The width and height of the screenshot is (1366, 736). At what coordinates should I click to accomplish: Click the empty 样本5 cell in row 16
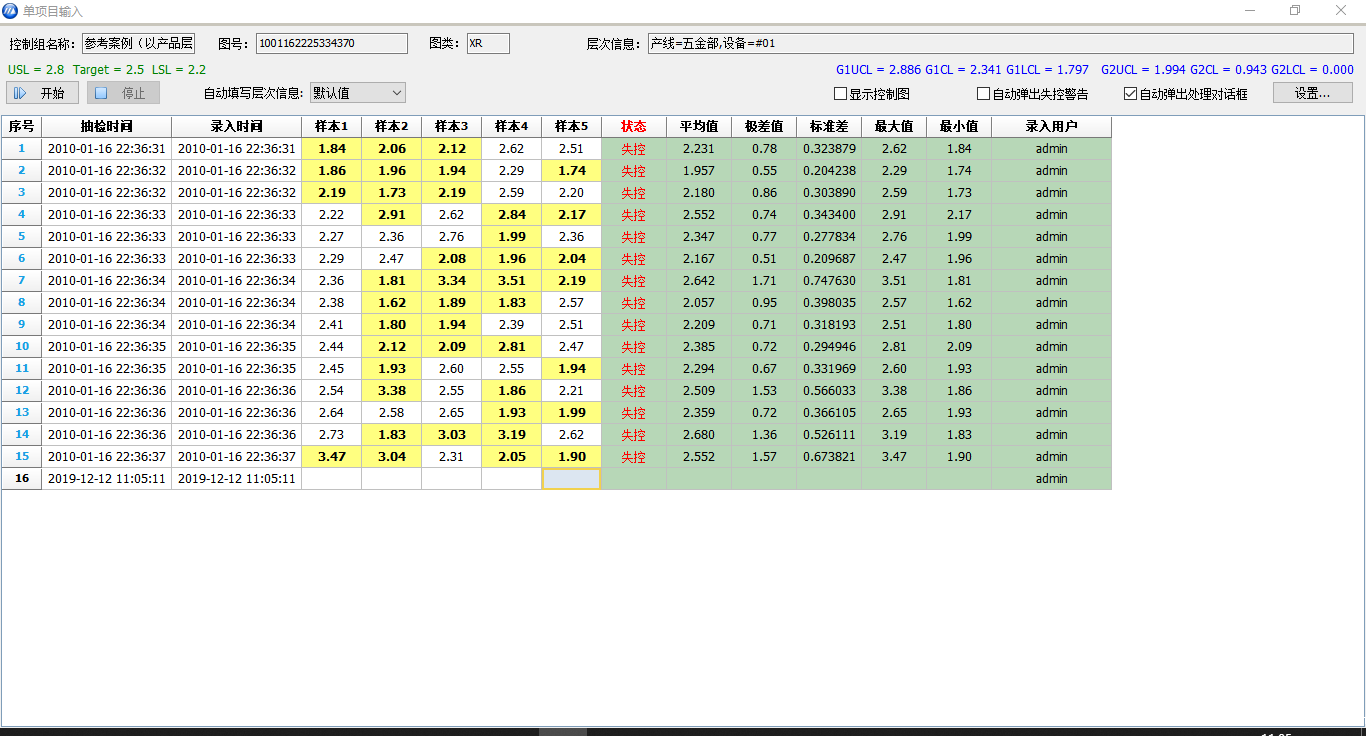point(571,479)
